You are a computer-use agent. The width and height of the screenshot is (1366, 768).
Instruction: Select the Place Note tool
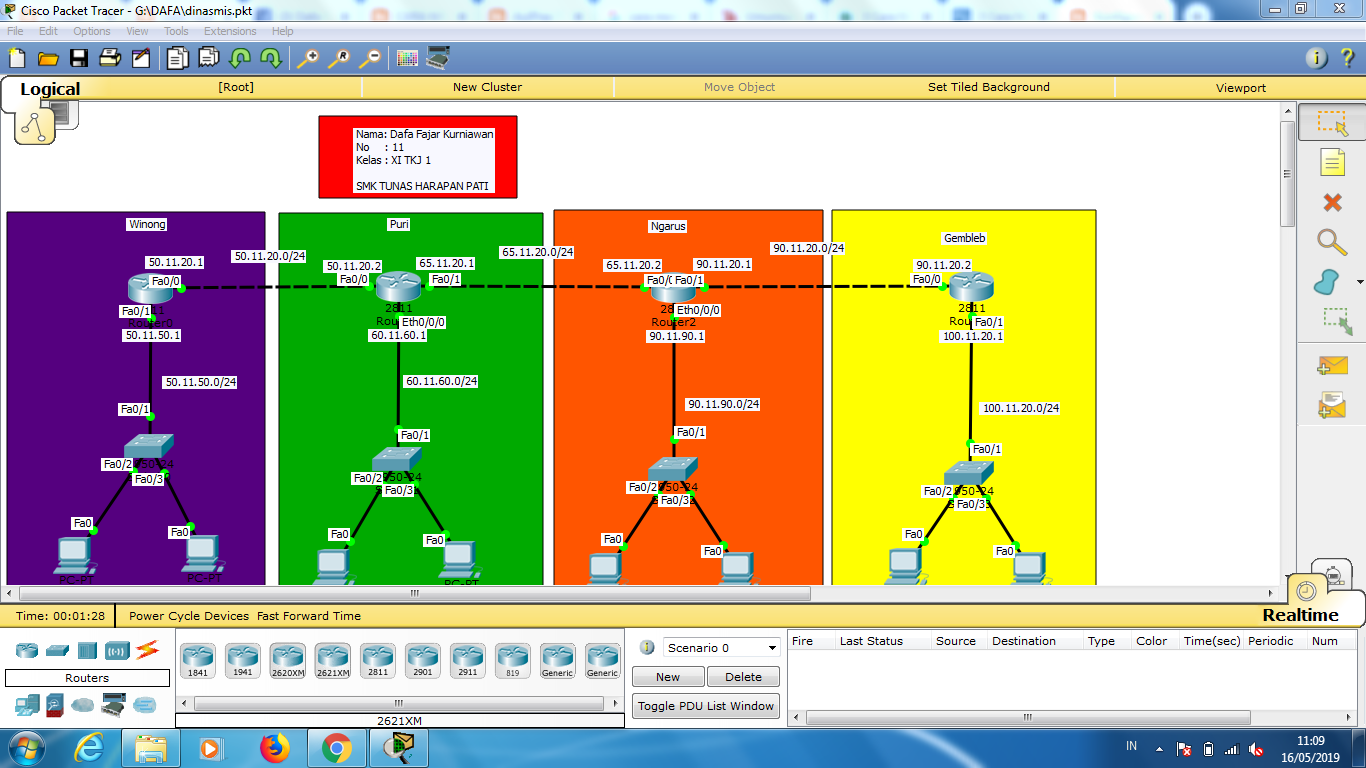[1331, 162]
